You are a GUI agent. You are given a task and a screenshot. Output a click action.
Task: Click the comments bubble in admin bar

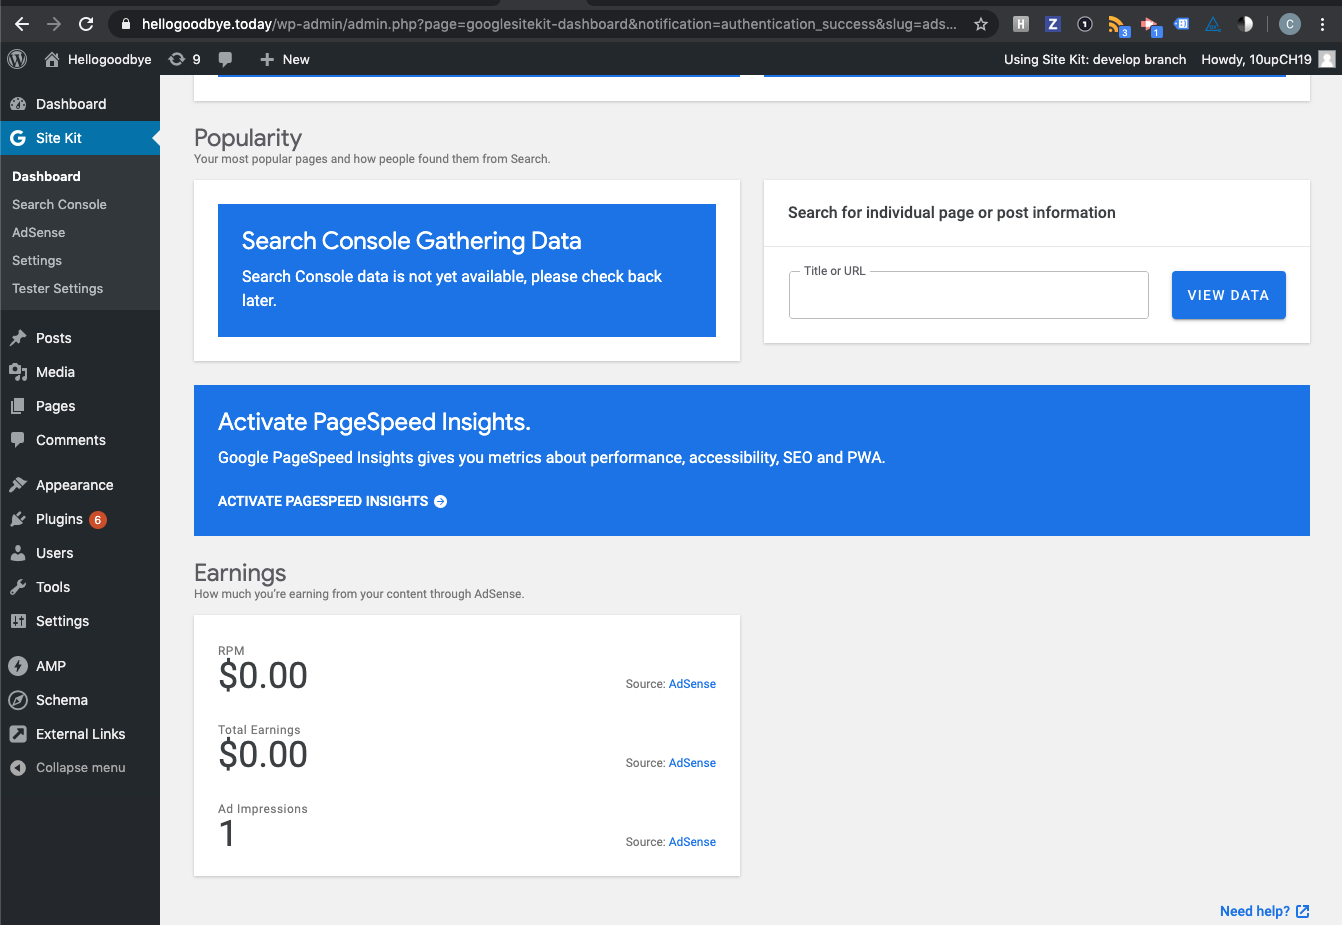tap(225, 59)
